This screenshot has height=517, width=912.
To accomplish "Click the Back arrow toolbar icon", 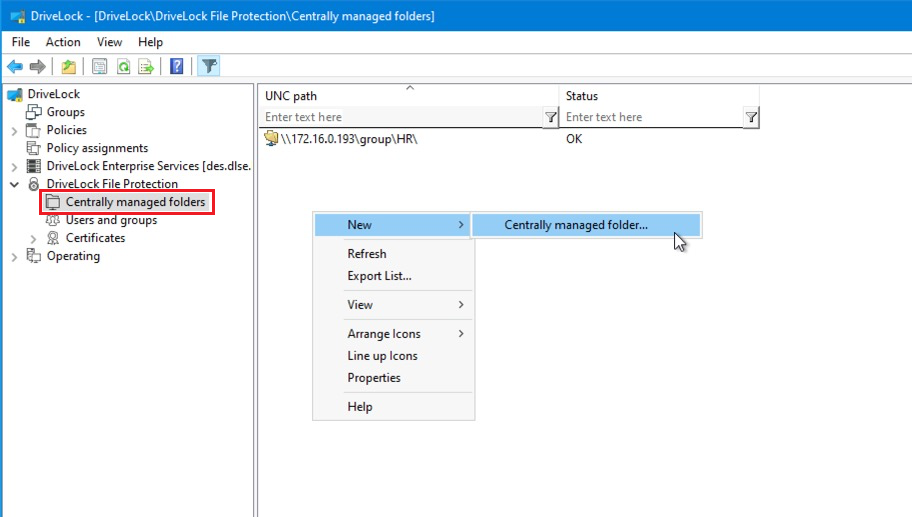I will coord(15,67).
